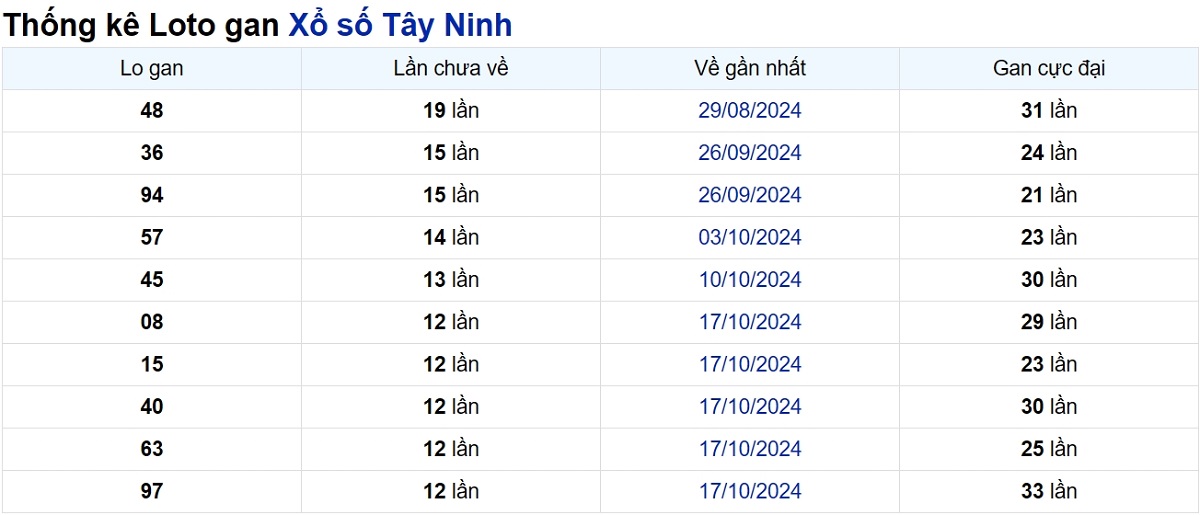This screenshot has width=1200, height=515.
Task: Click the Lần chưa về column header
Action: pyautogui.click(x=451, y=69)
